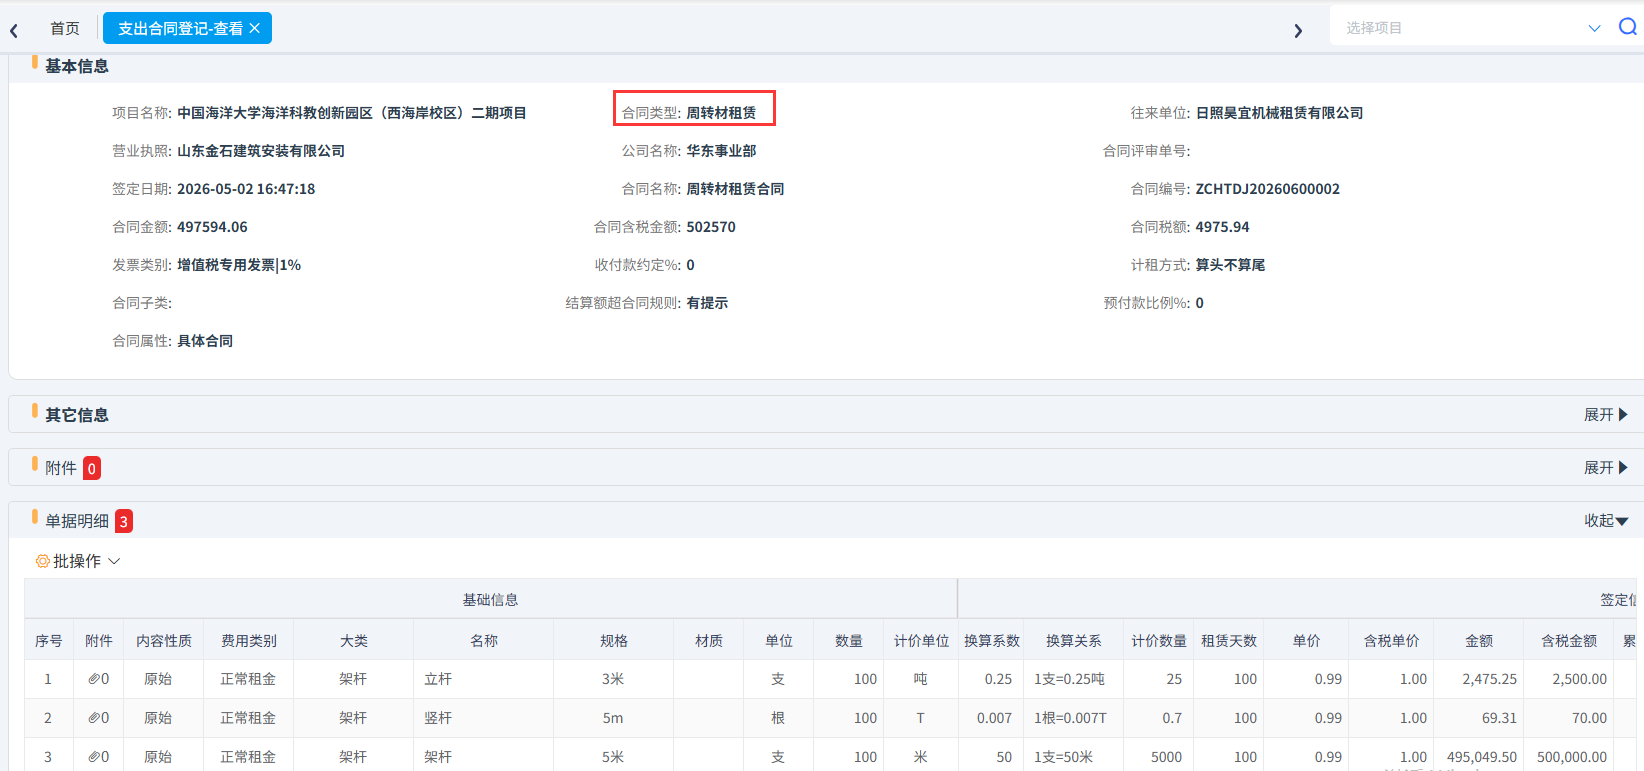Click the 算头不算尾 rent method value

[1230, 265]
